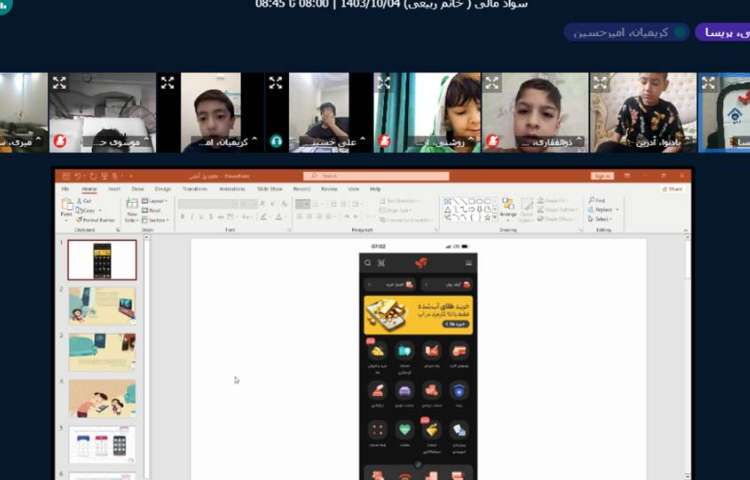
Task: Toggle Italic formatting
Action: tap(192, 217)
